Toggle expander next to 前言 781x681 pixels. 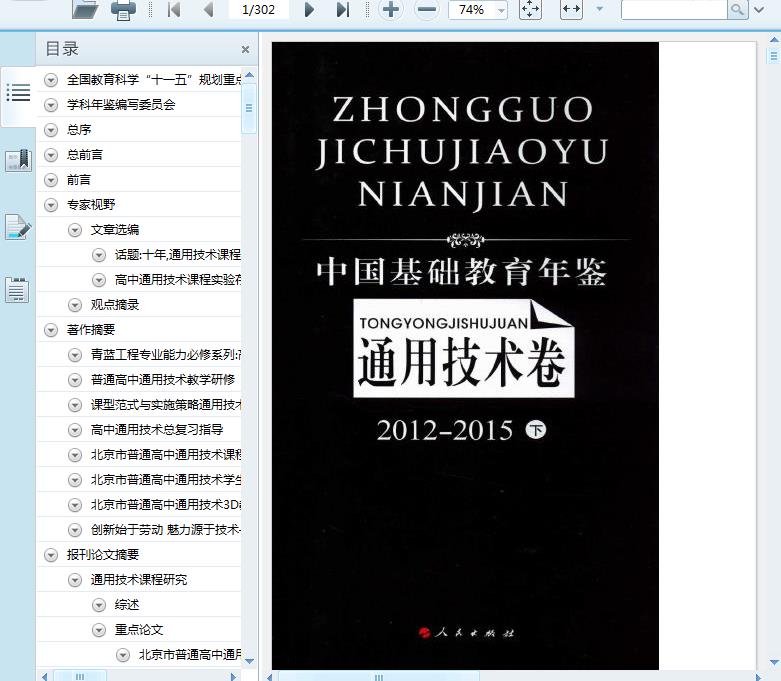(51, 180)
